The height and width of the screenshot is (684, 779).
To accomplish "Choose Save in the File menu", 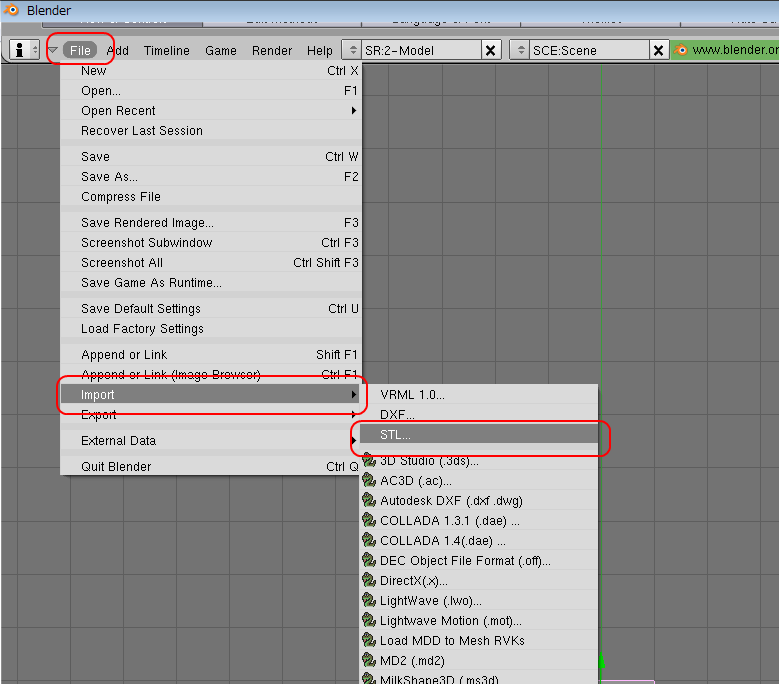I will [x=211, y=156].
